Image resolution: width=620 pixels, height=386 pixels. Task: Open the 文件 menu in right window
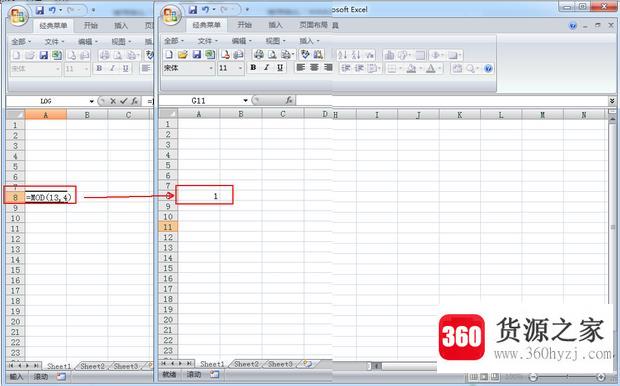pyautogui.click(x=207, y=41)
